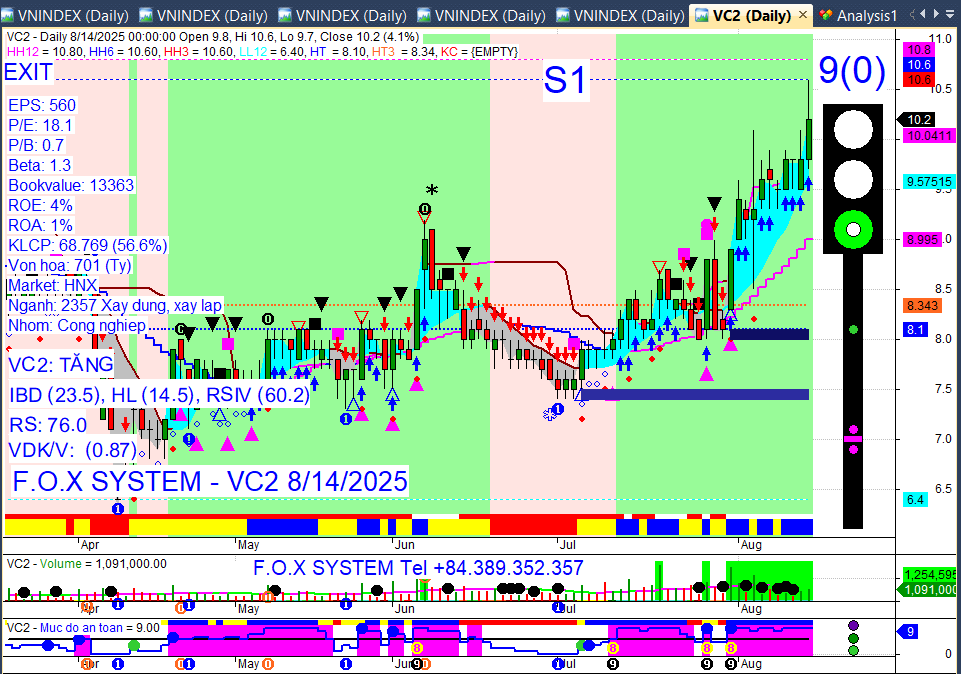
Task: Click F.O.X SYSTEM - VC2 8/14/2025 title
Action: click(210, 482)
